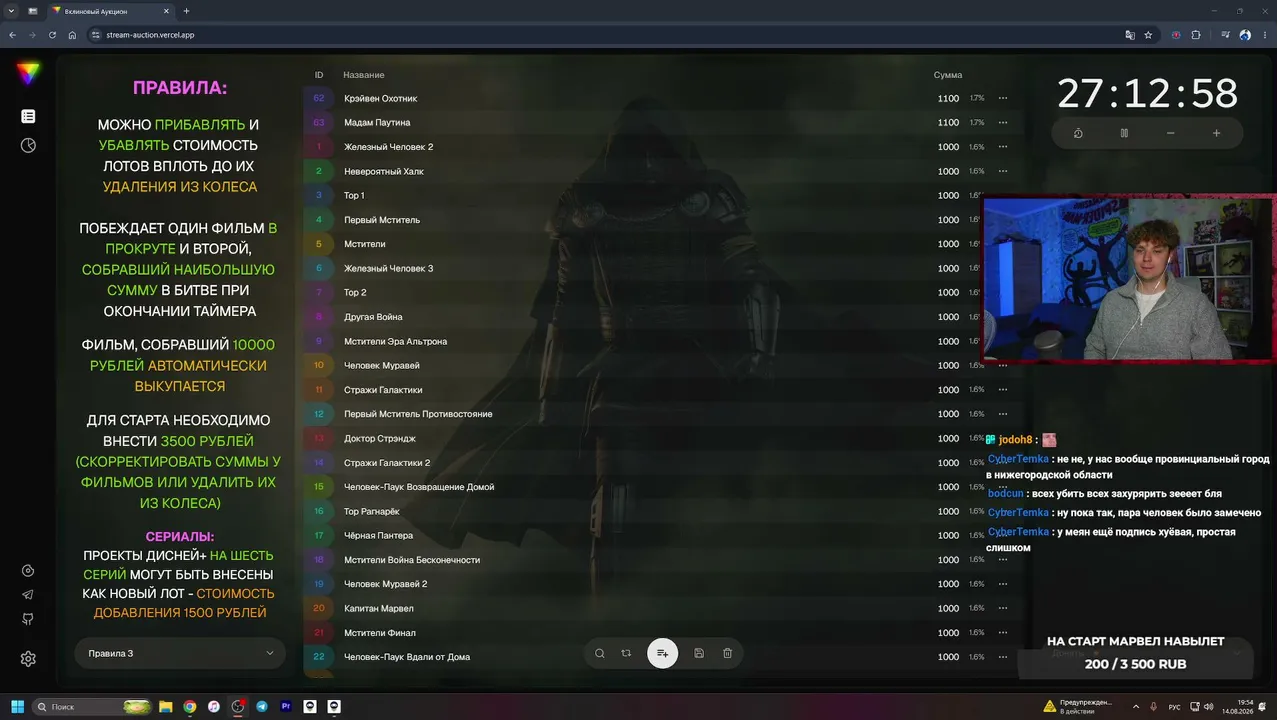Open the lots list view in sidebar
Screen dimensions: 1277x720
(x=28, y=116)
